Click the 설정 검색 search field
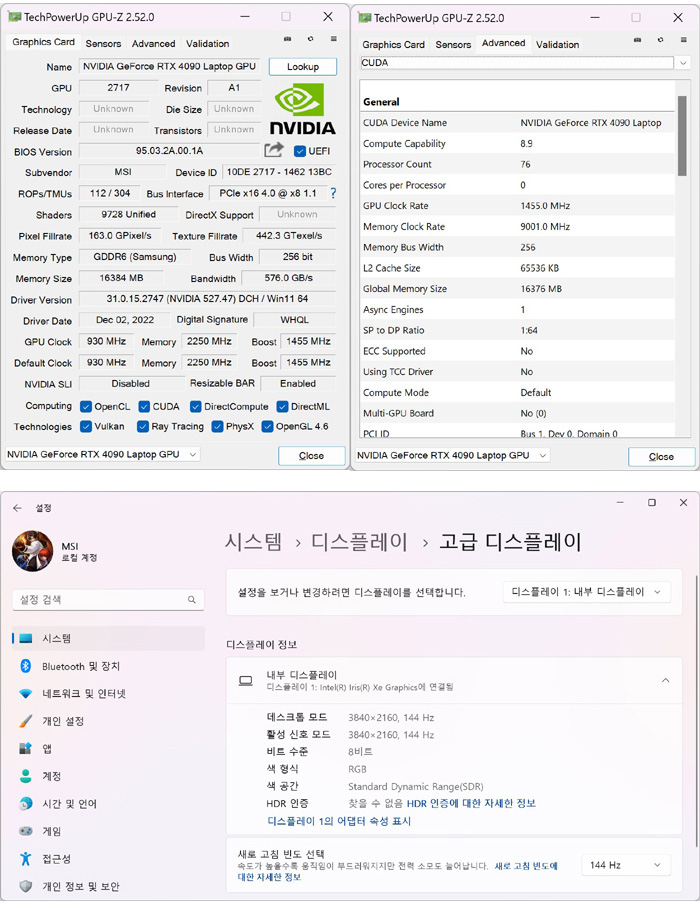The width and height of the screenshot is (700, 906). click(x=108, y=600)
